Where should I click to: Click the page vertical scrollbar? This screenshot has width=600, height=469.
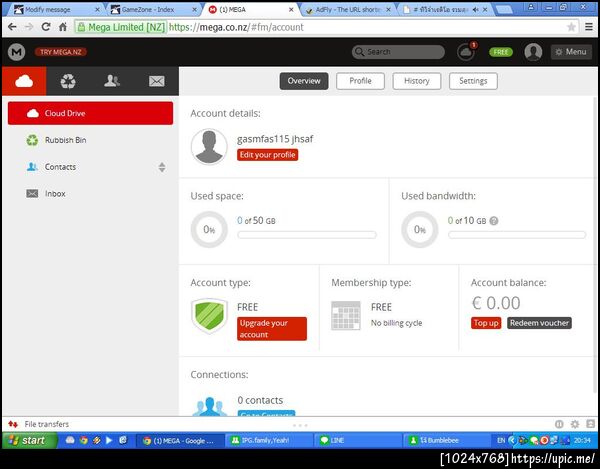pos(595,245)
